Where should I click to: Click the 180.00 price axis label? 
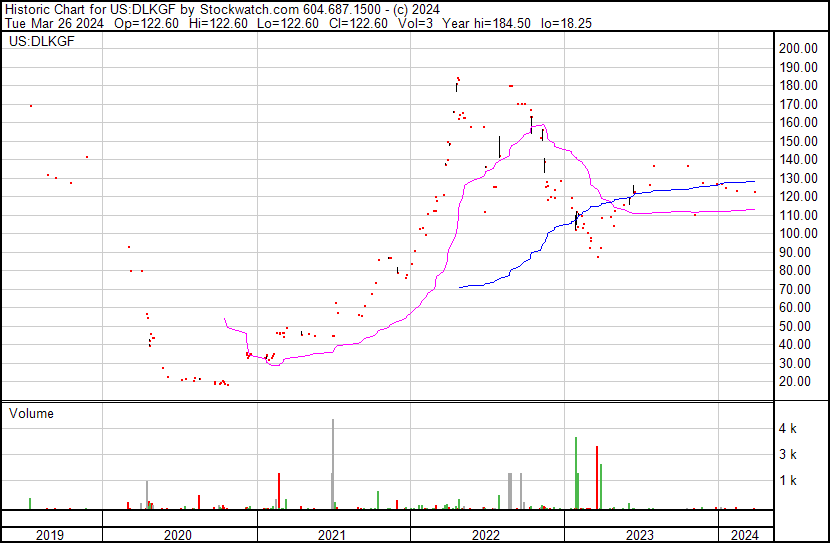point(798,85)
